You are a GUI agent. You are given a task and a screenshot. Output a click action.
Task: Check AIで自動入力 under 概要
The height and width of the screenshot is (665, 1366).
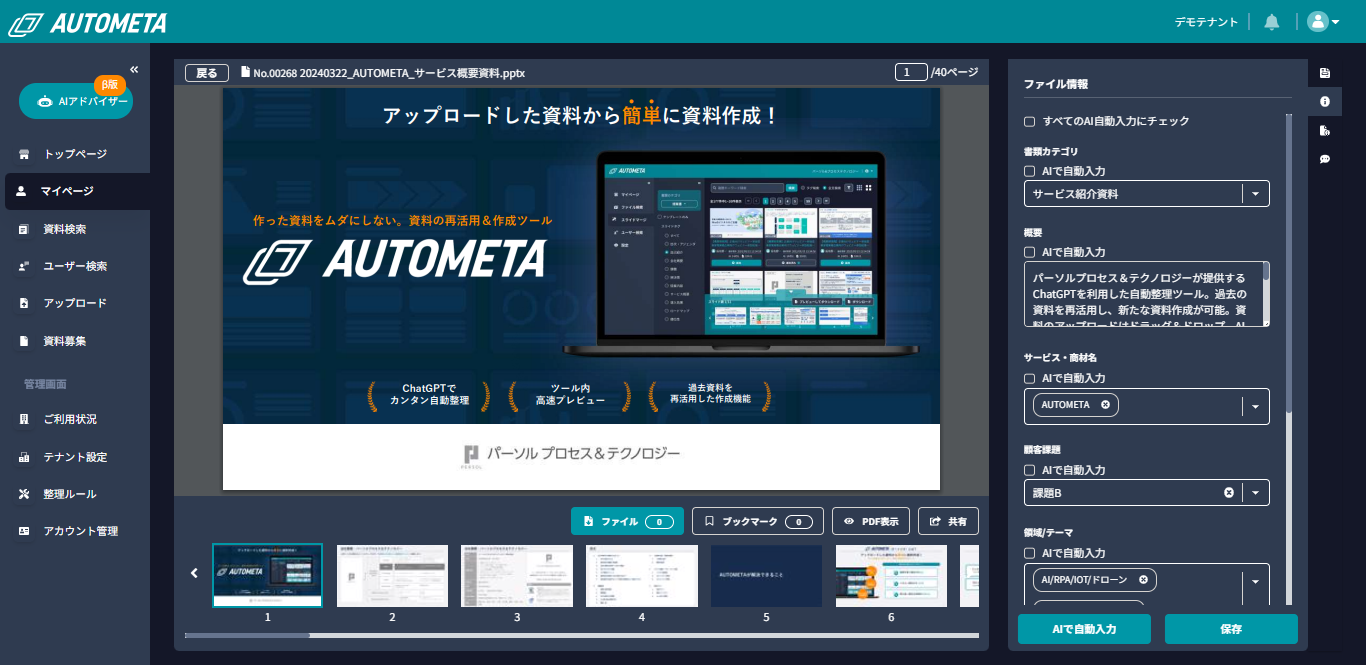point(1030,252)
